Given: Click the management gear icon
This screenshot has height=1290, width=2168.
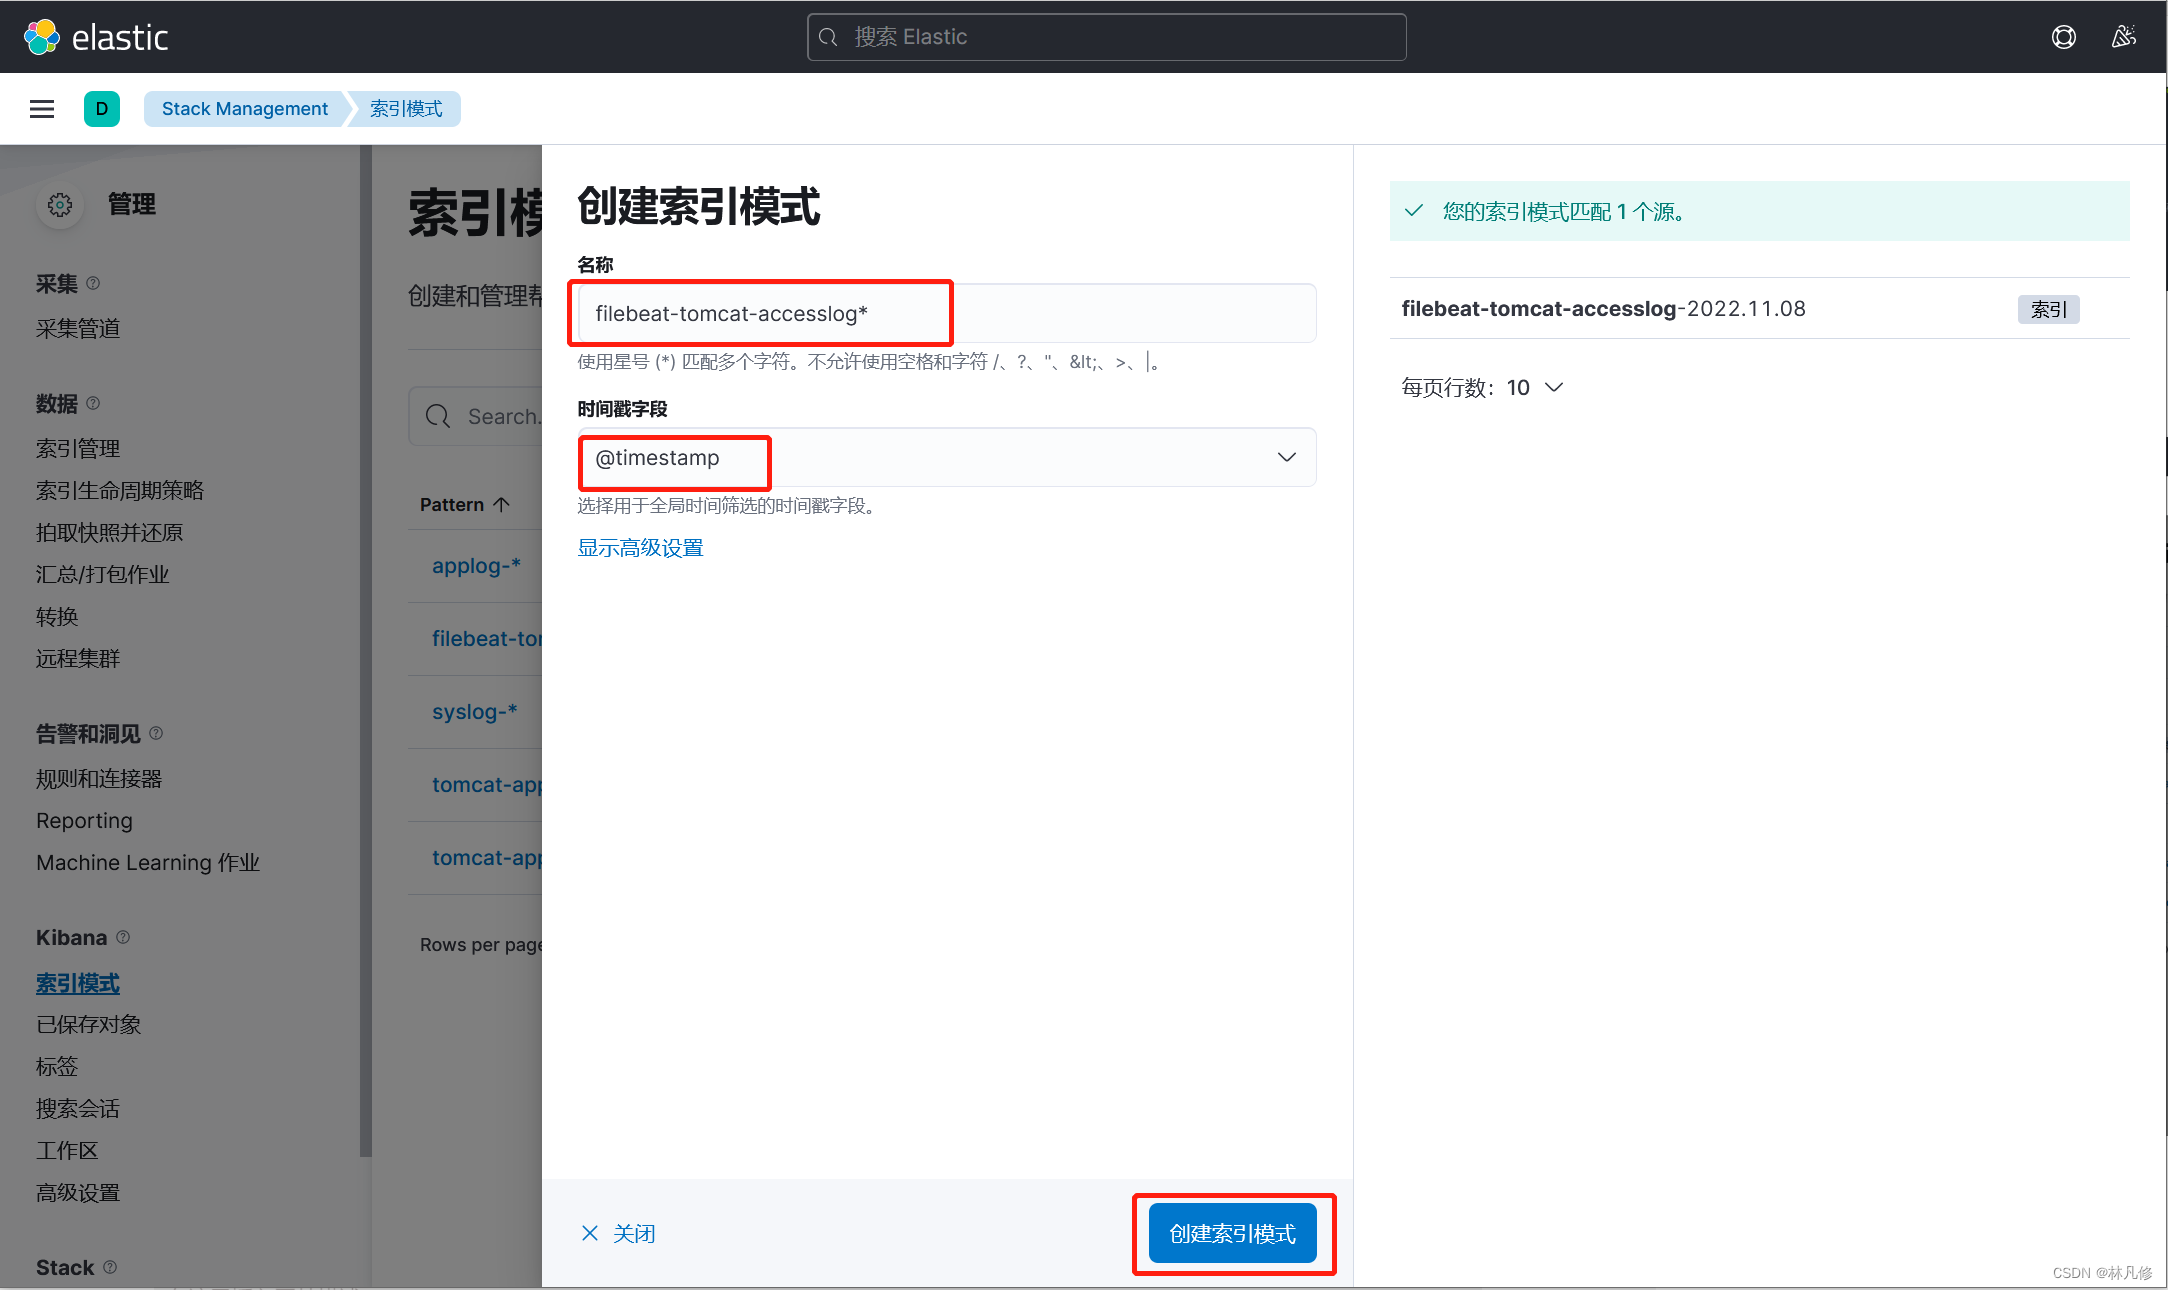Looking at the screenshot, I should (60, 205).
